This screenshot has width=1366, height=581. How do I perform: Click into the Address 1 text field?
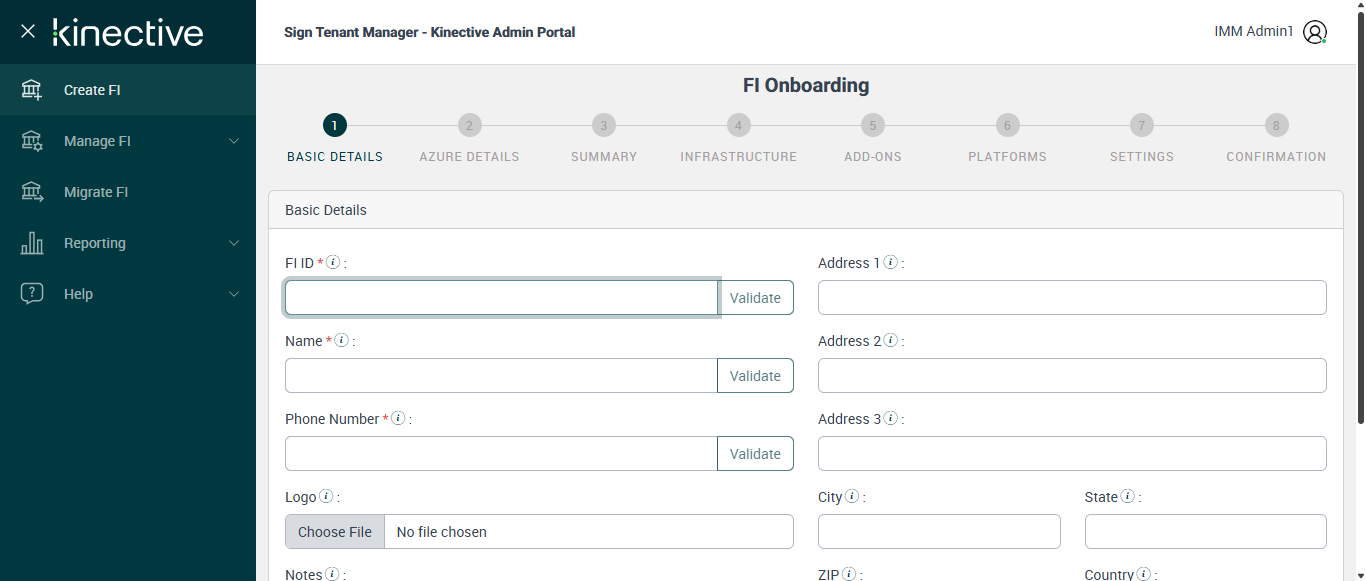click(x=1072, y=298)
